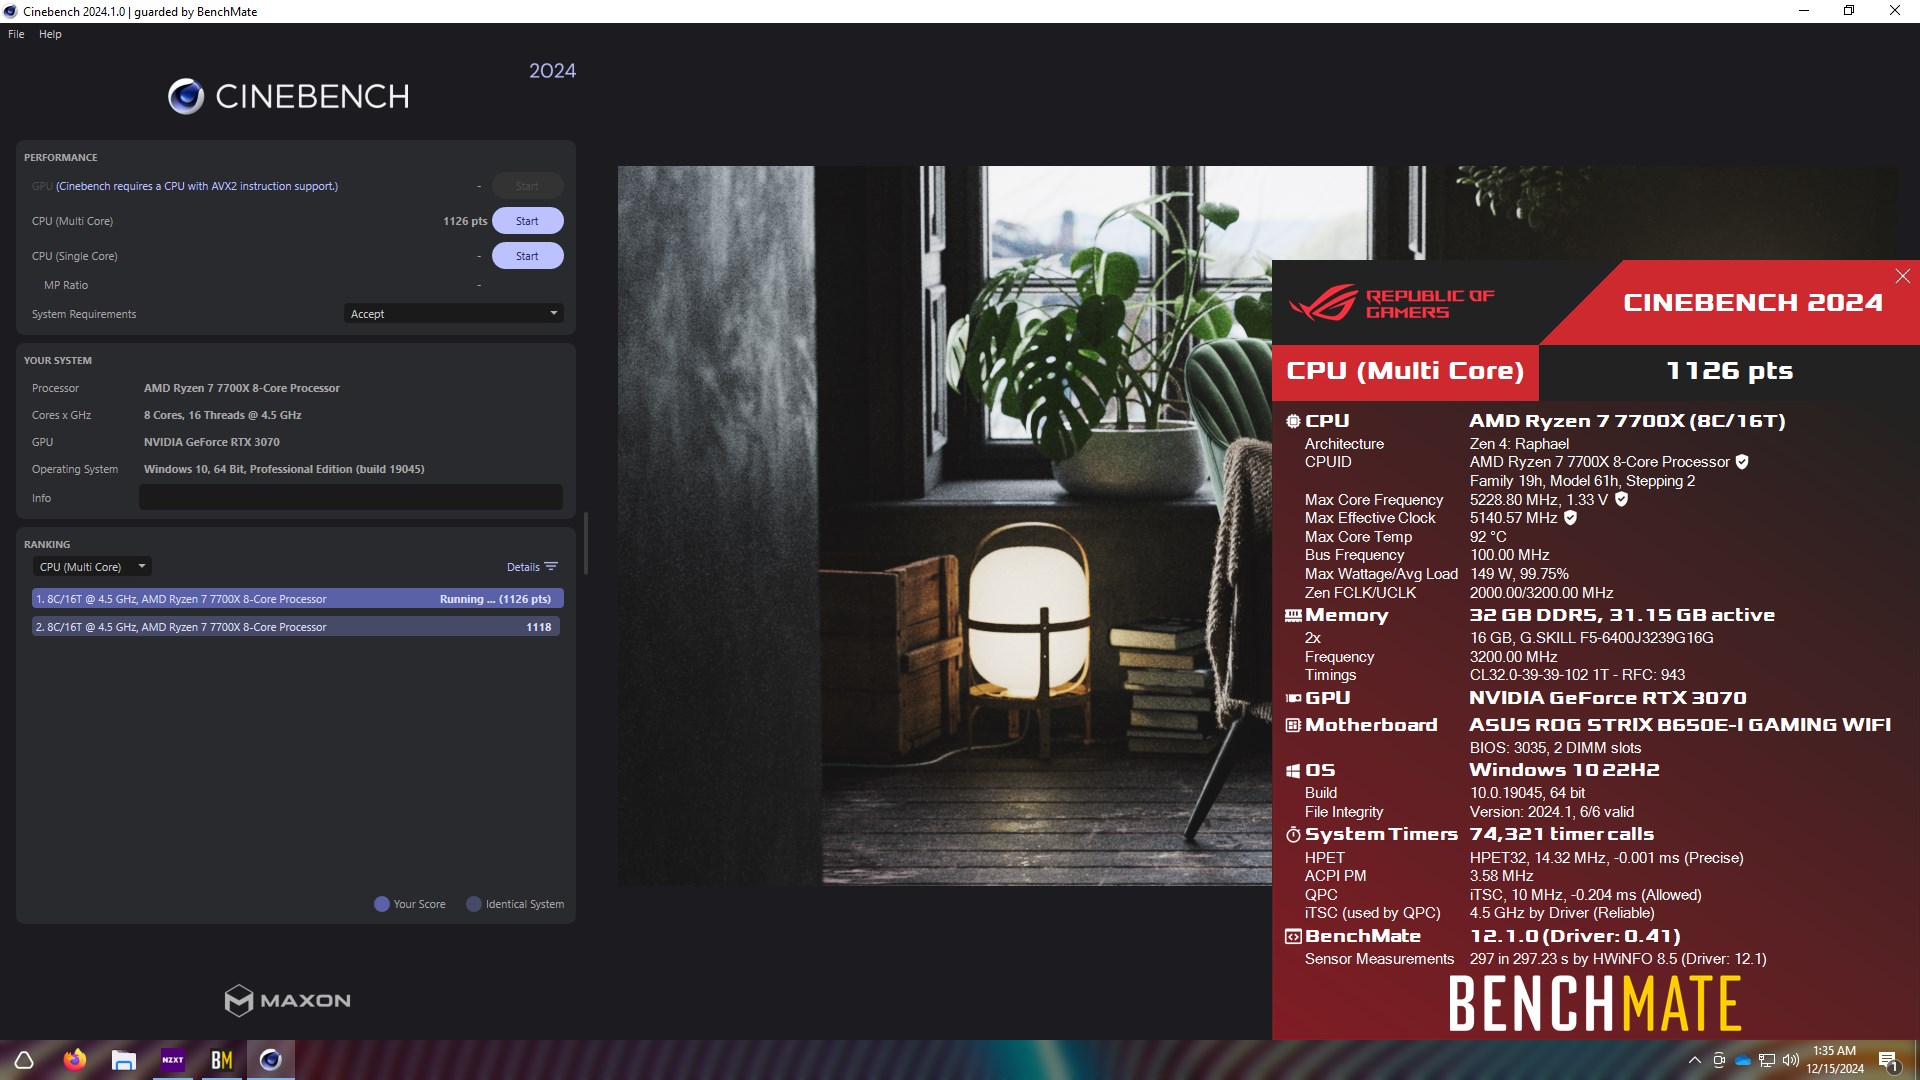The image size is (1920, 1080).
Task: Click the Republic of Gamers logo
Action: coord(1391,303)
